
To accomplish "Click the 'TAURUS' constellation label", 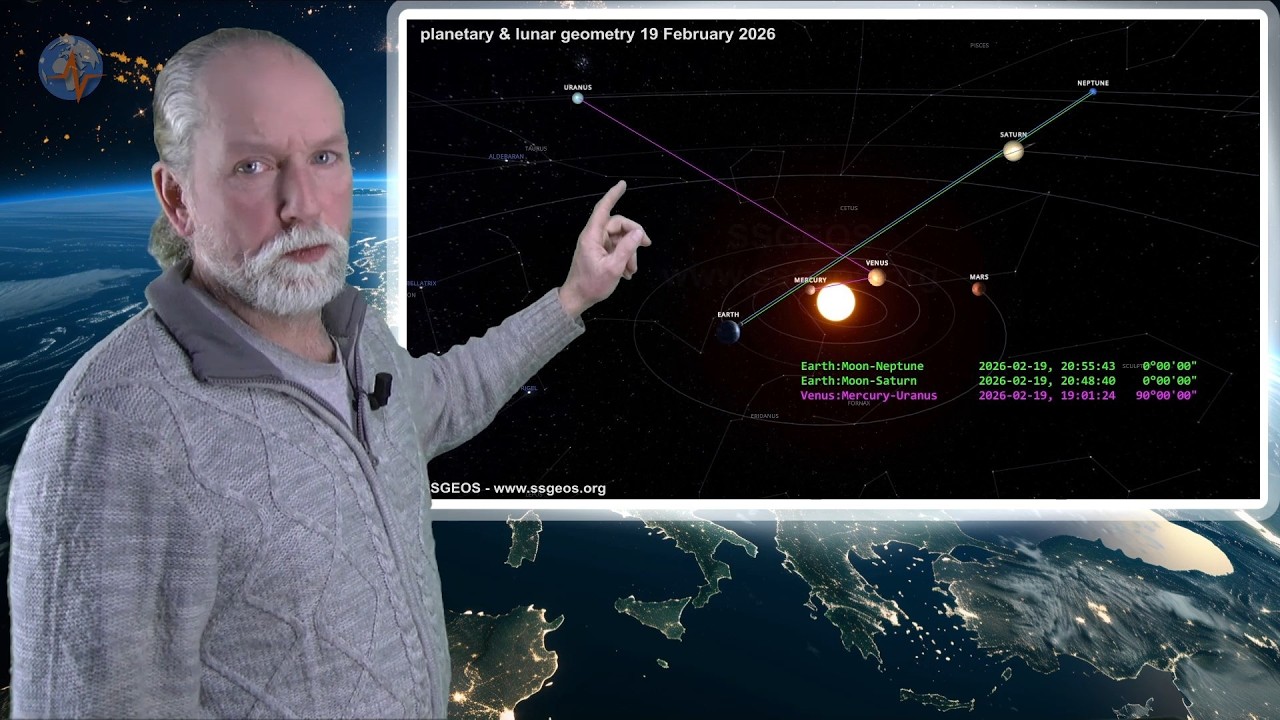I will click(536, 148).
